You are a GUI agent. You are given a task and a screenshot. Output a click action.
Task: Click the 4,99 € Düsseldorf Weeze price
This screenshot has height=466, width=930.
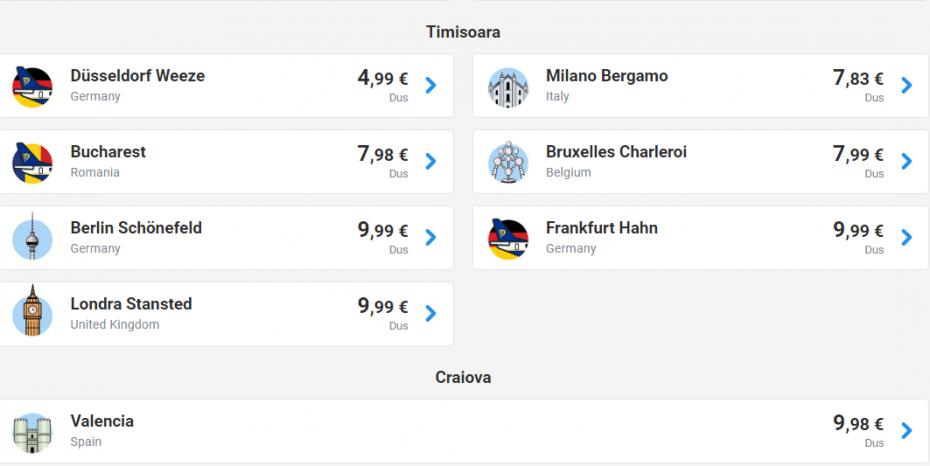click(x=383, y=78)
